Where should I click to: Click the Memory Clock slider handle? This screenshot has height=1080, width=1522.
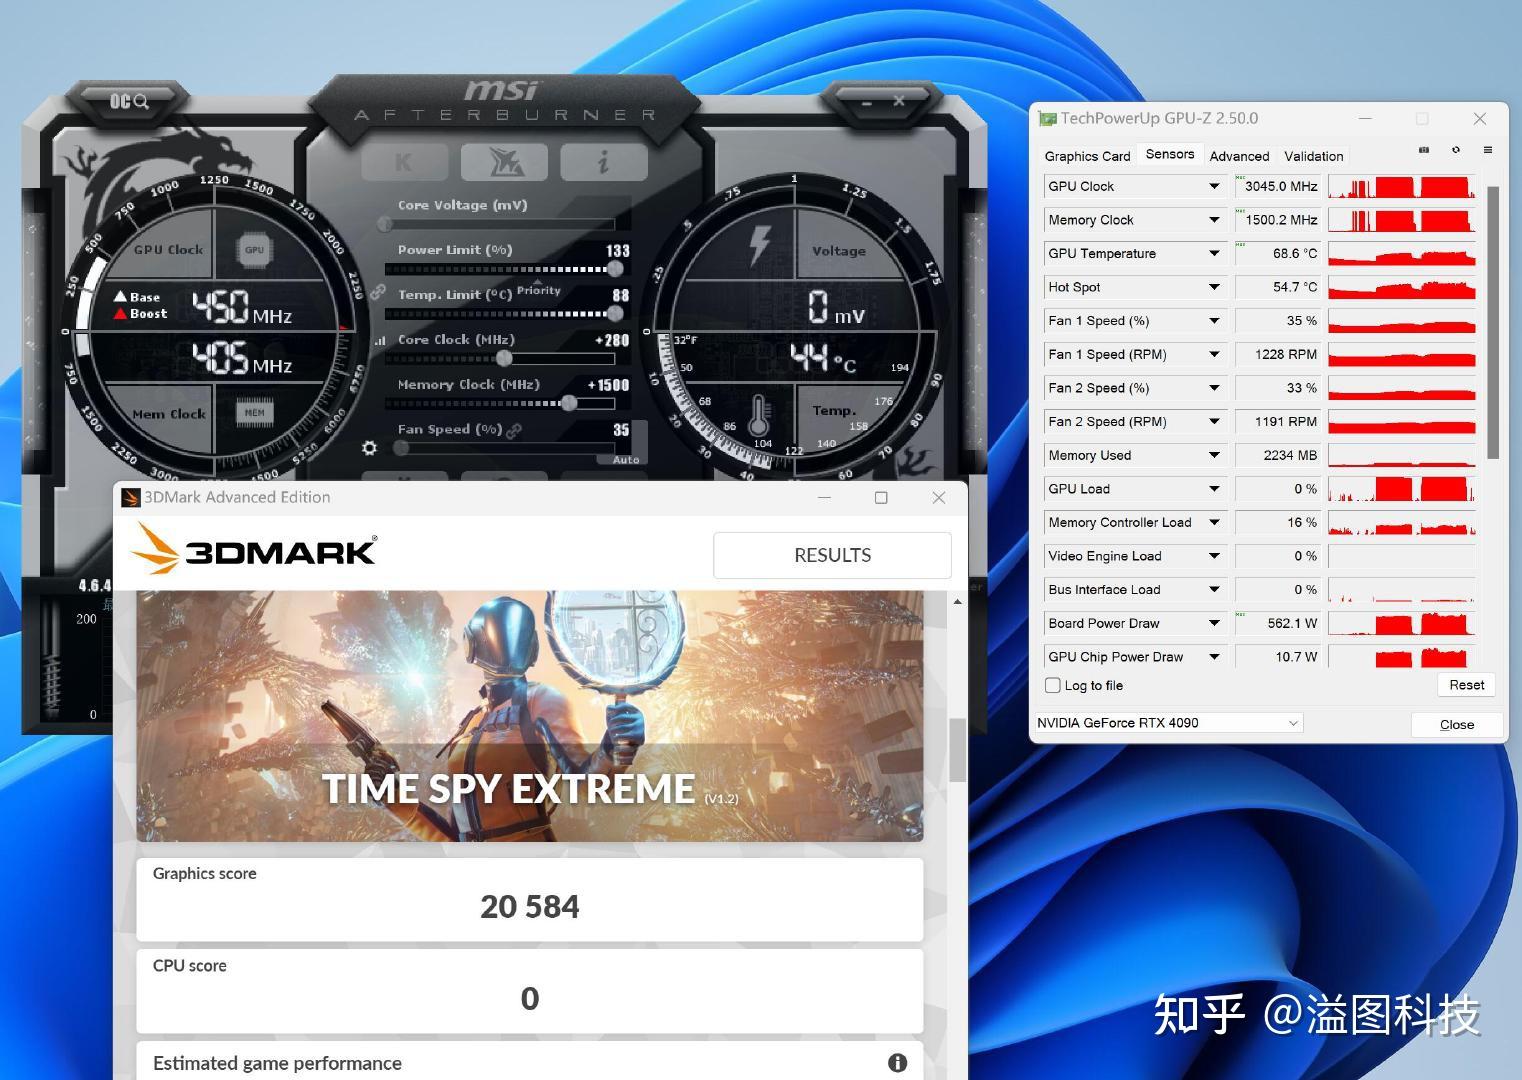569,403
